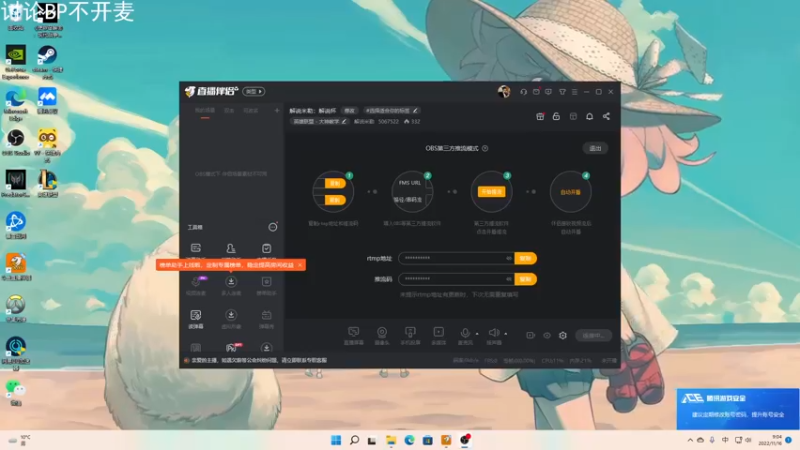
Task: Click the record video icon in bottom bar
Action: [531, 335]
